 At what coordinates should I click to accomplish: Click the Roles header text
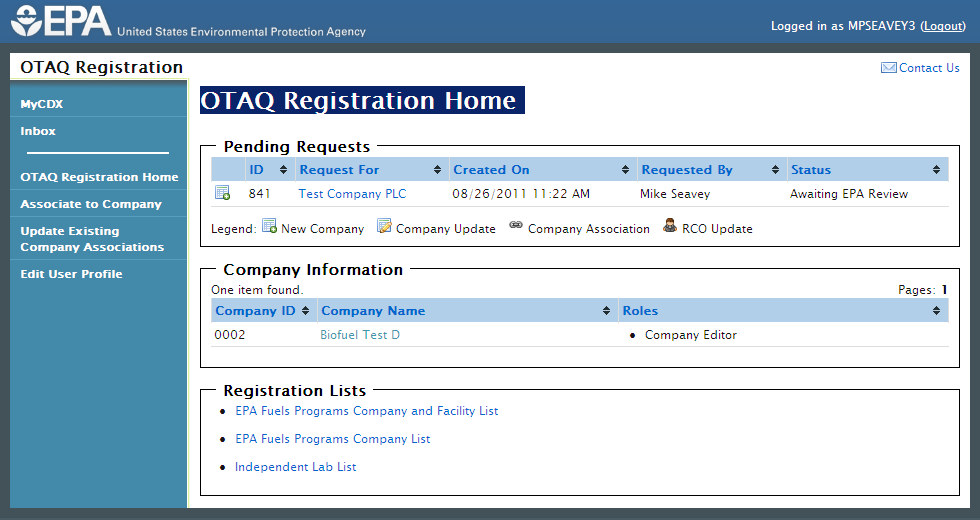640,311
